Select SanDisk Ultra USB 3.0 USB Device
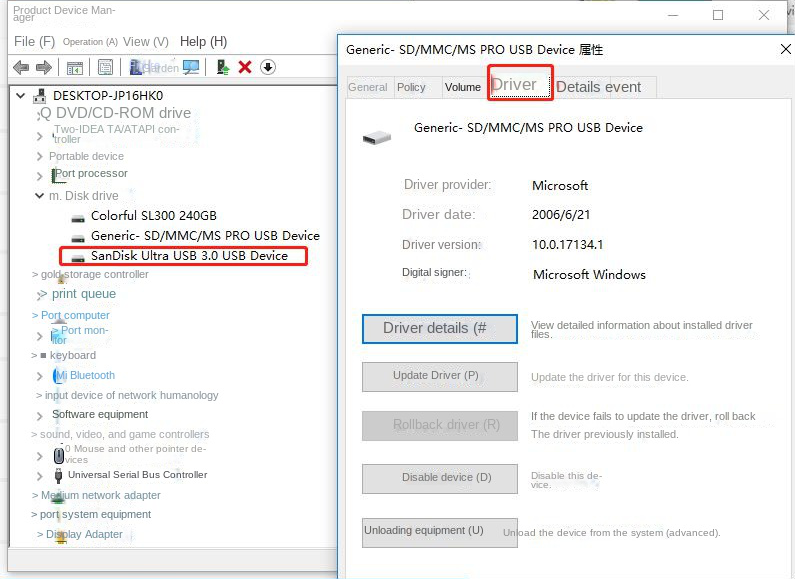Screen dimensions: 795x579 click(189, 256)
